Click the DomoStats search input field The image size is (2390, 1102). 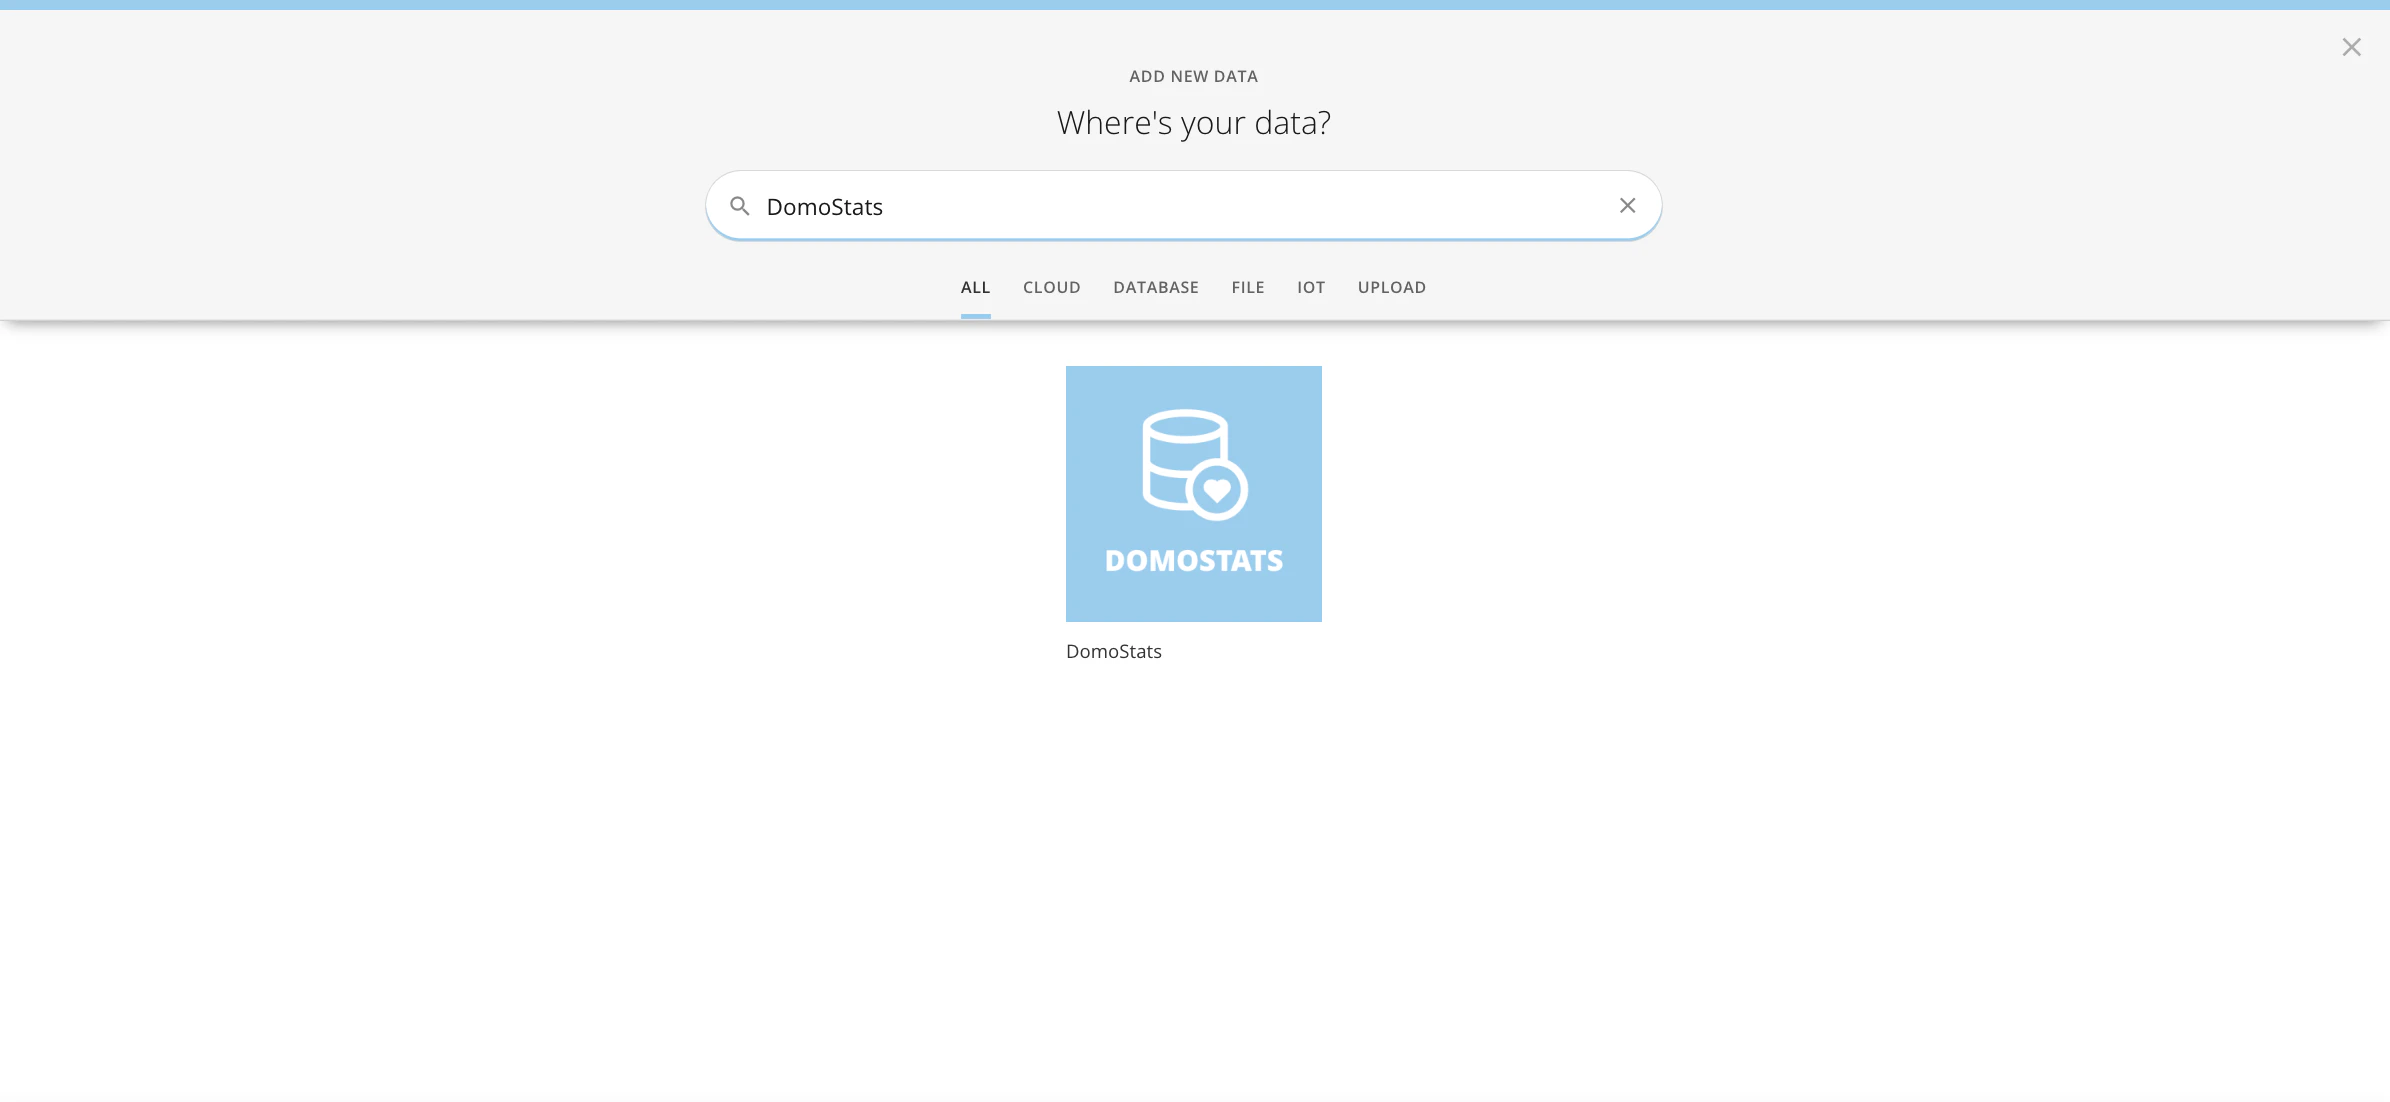pos(1183,206)
